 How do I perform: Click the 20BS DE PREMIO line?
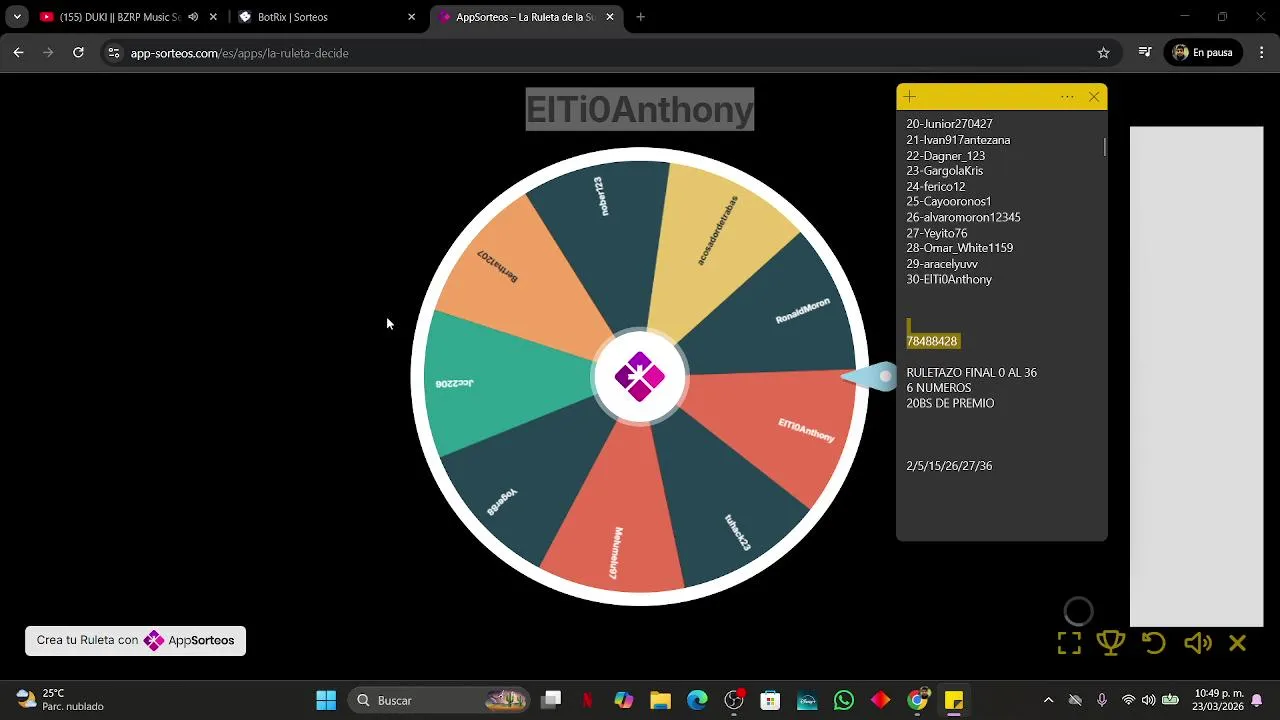950,404
